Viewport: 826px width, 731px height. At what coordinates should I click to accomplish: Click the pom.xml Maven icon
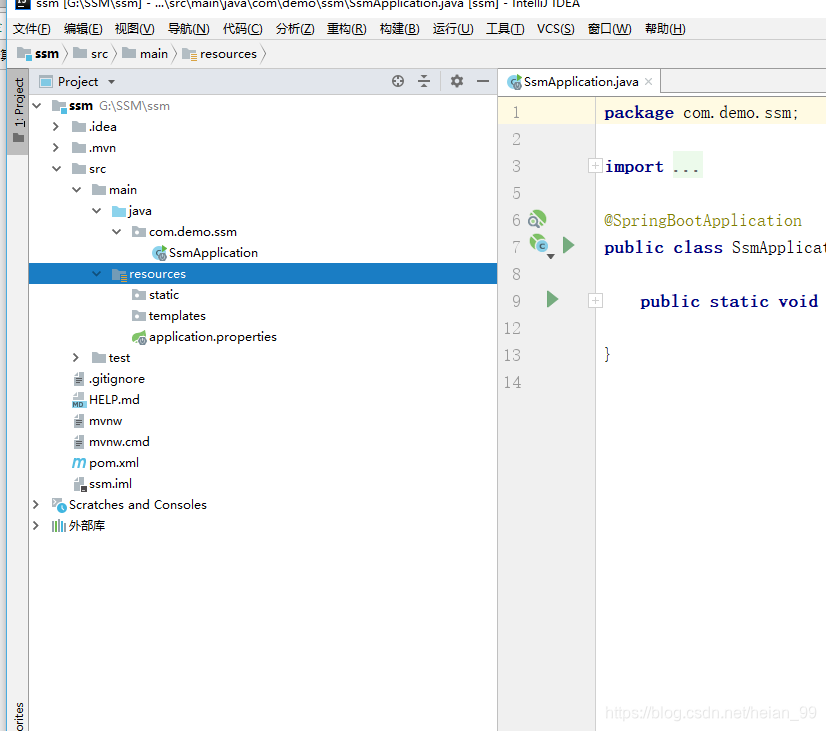click(79, 463)
